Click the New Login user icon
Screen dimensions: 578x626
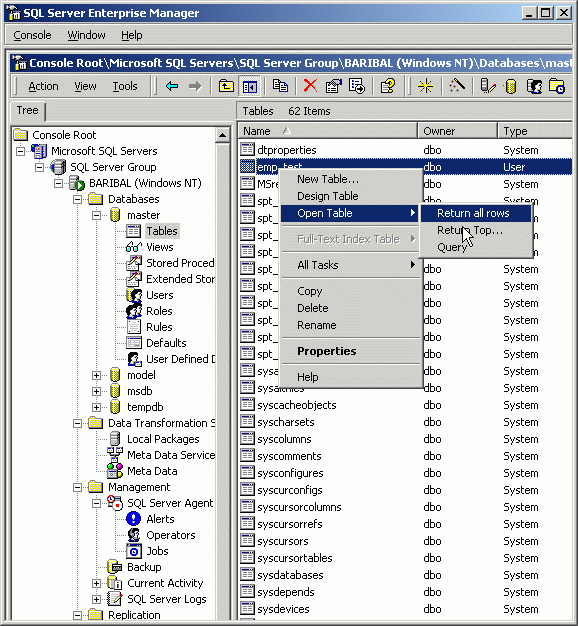[x=534, y=86]
